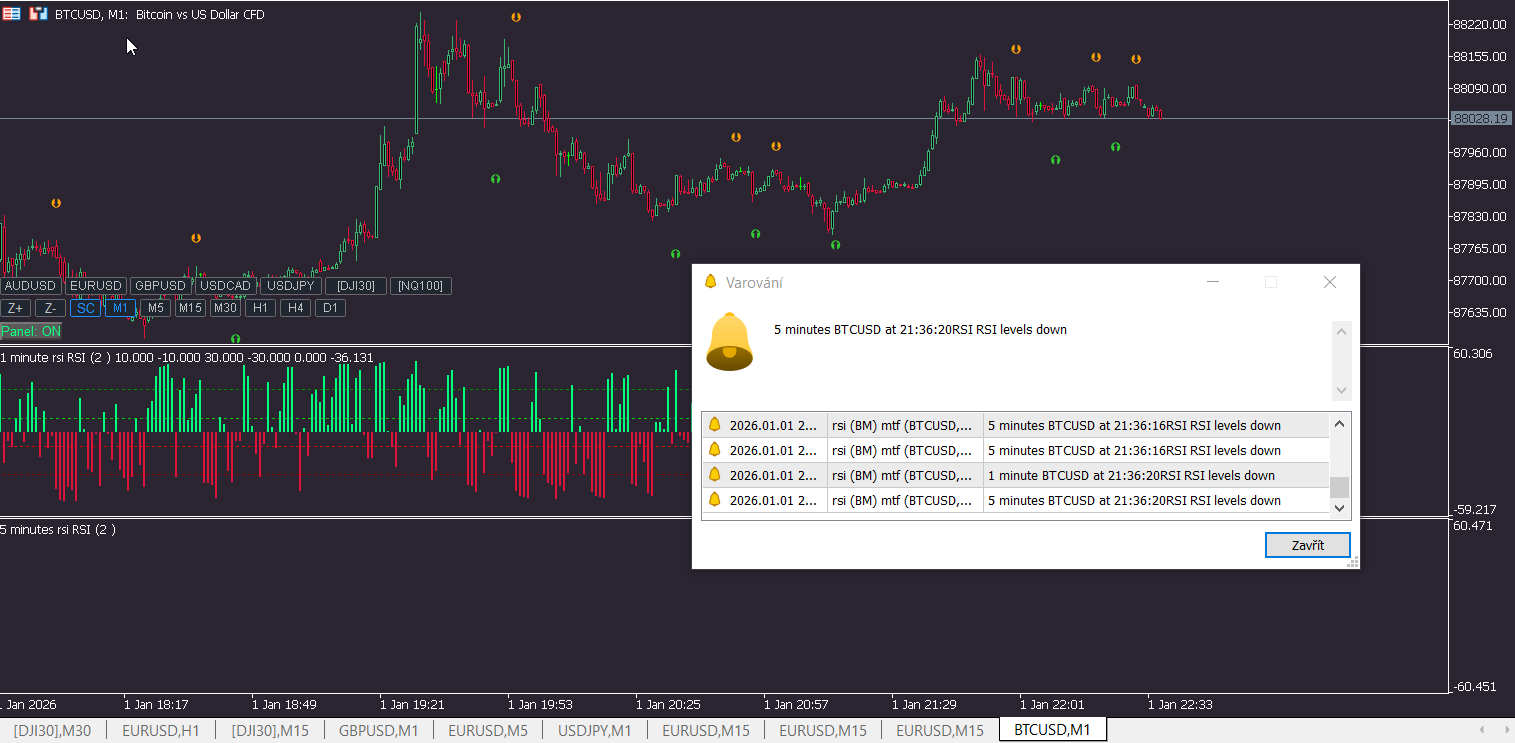Activate the M1 timeframe toggle
The height and width of the screenshot is (743, 1515).
click(121, 308)
